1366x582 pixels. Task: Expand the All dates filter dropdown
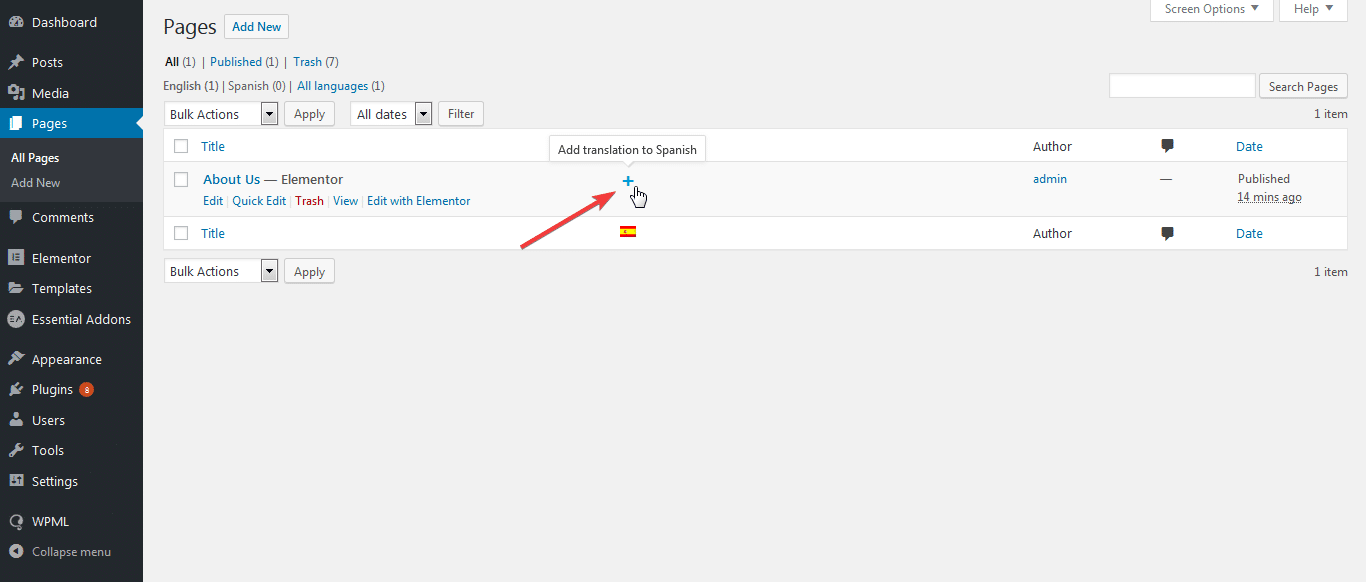tap(390, 113)
